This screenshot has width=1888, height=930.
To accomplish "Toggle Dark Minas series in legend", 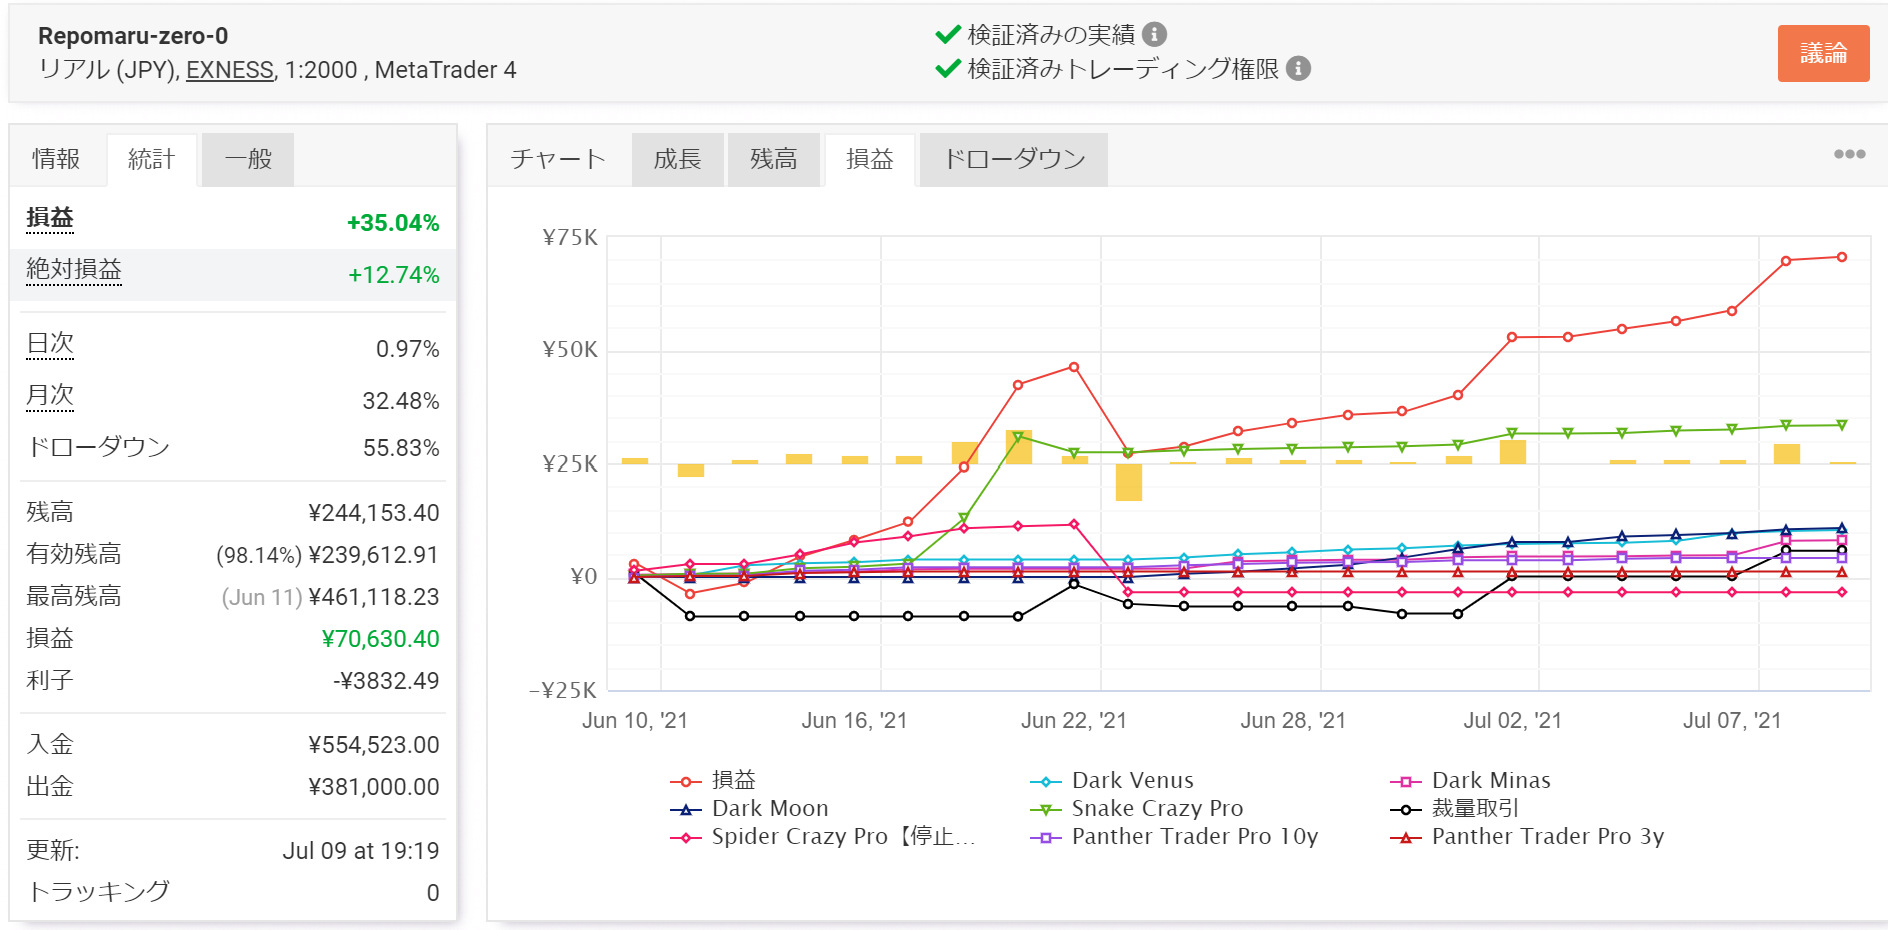I will 1490,780.
